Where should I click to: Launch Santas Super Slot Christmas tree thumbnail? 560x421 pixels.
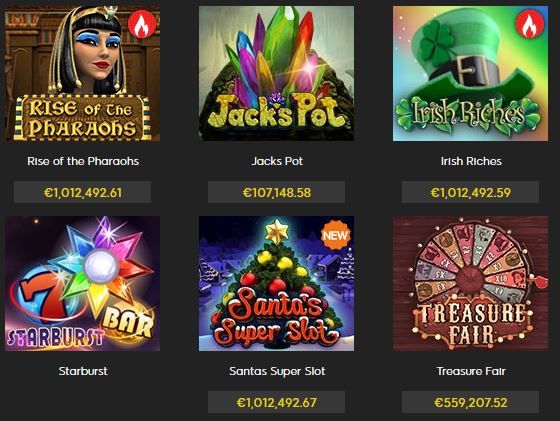(276, 284)
